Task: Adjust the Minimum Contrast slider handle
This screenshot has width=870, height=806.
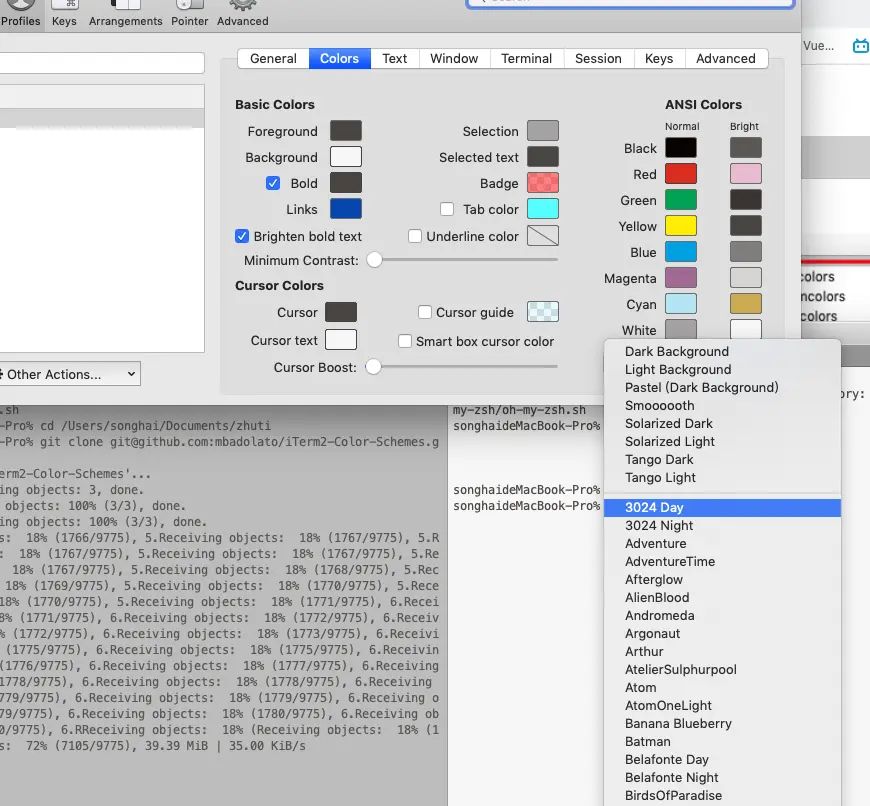Action: (x=375, y=259)
